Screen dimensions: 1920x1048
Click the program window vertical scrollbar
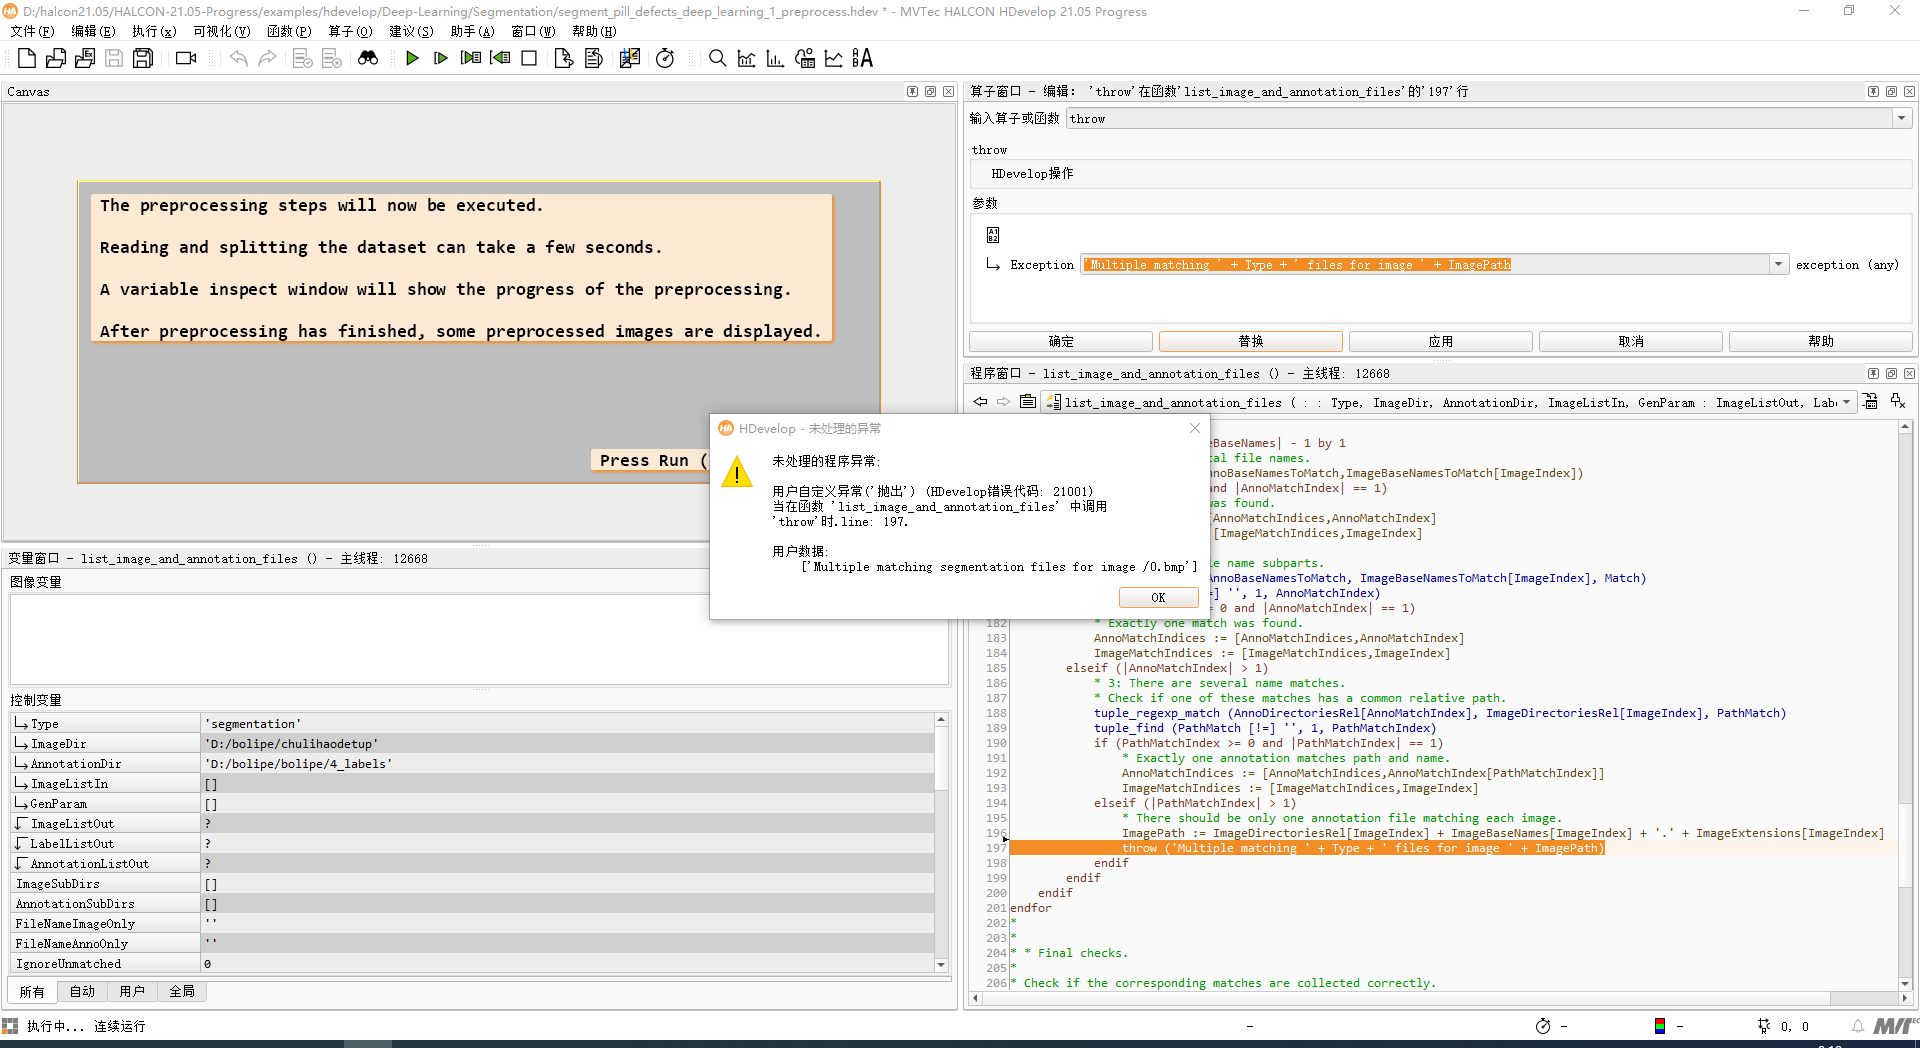tap(1905, 705)
